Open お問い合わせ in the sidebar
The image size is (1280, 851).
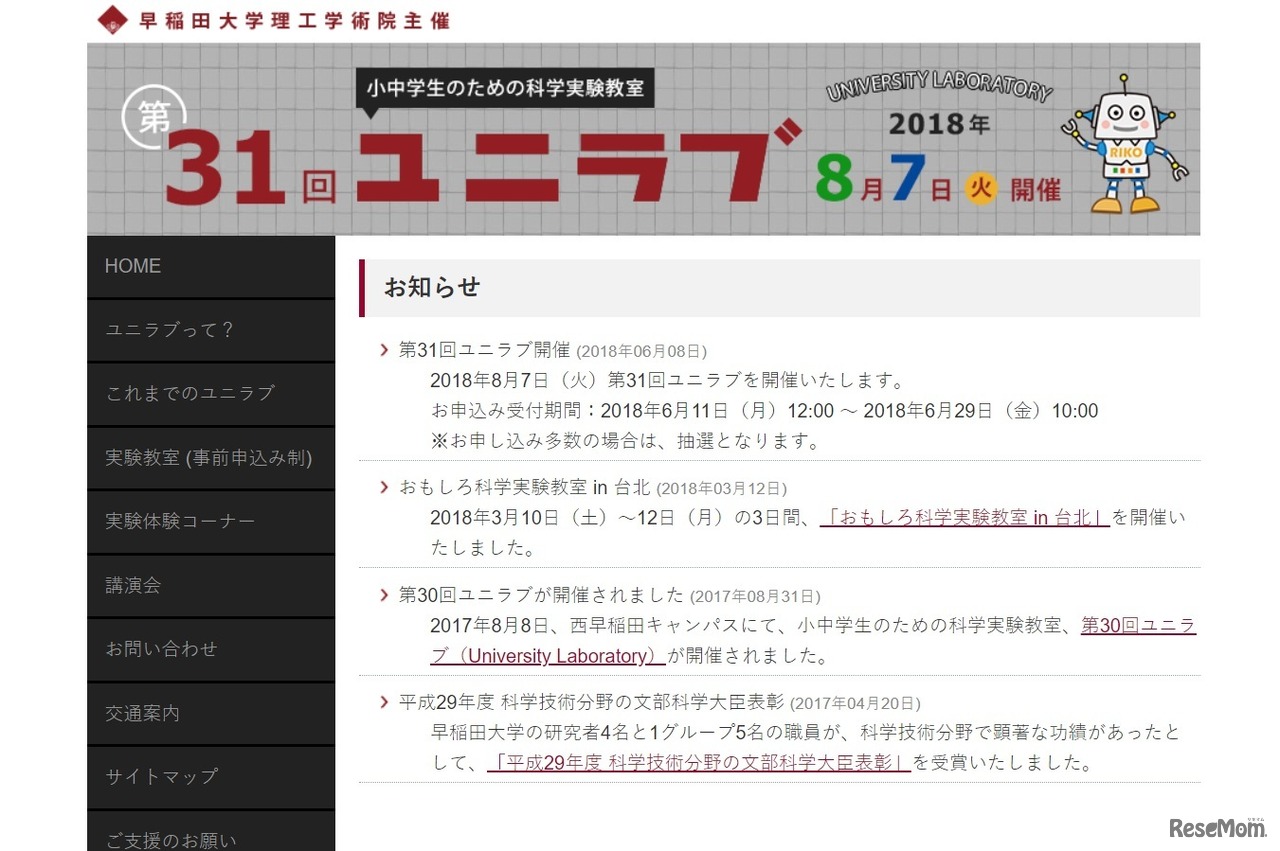[211, 649]
